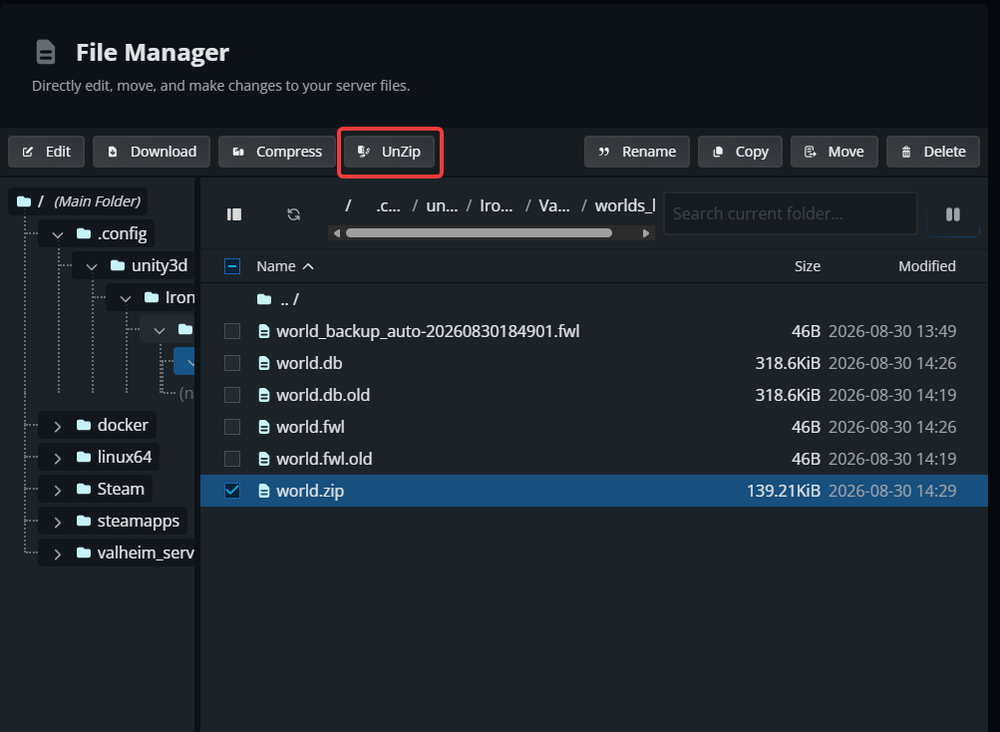Check the world.db.old checkbox

[x=232, y=395]
